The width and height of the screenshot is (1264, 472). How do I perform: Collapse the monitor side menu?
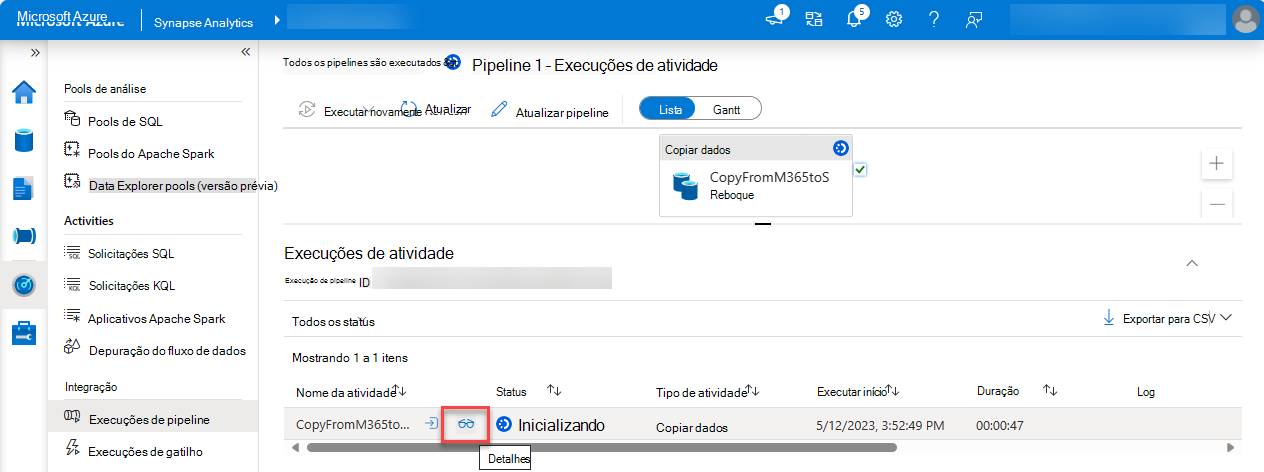(246, 52)
